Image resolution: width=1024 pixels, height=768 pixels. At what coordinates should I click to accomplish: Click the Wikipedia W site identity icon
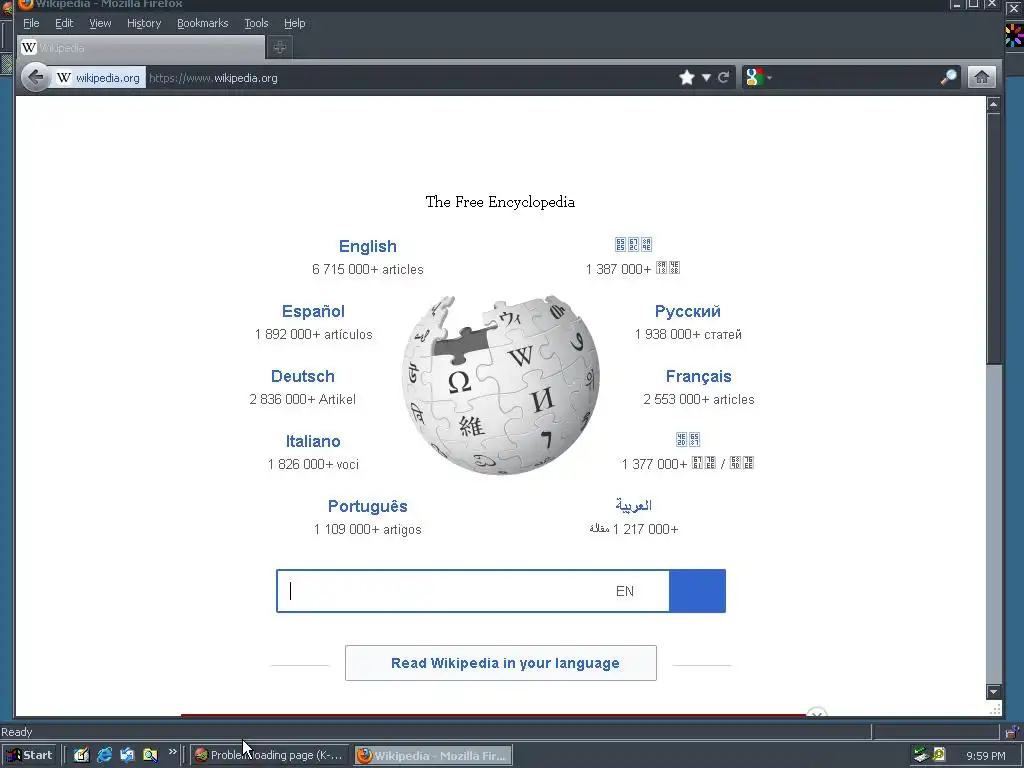click(x=63, y=78)
